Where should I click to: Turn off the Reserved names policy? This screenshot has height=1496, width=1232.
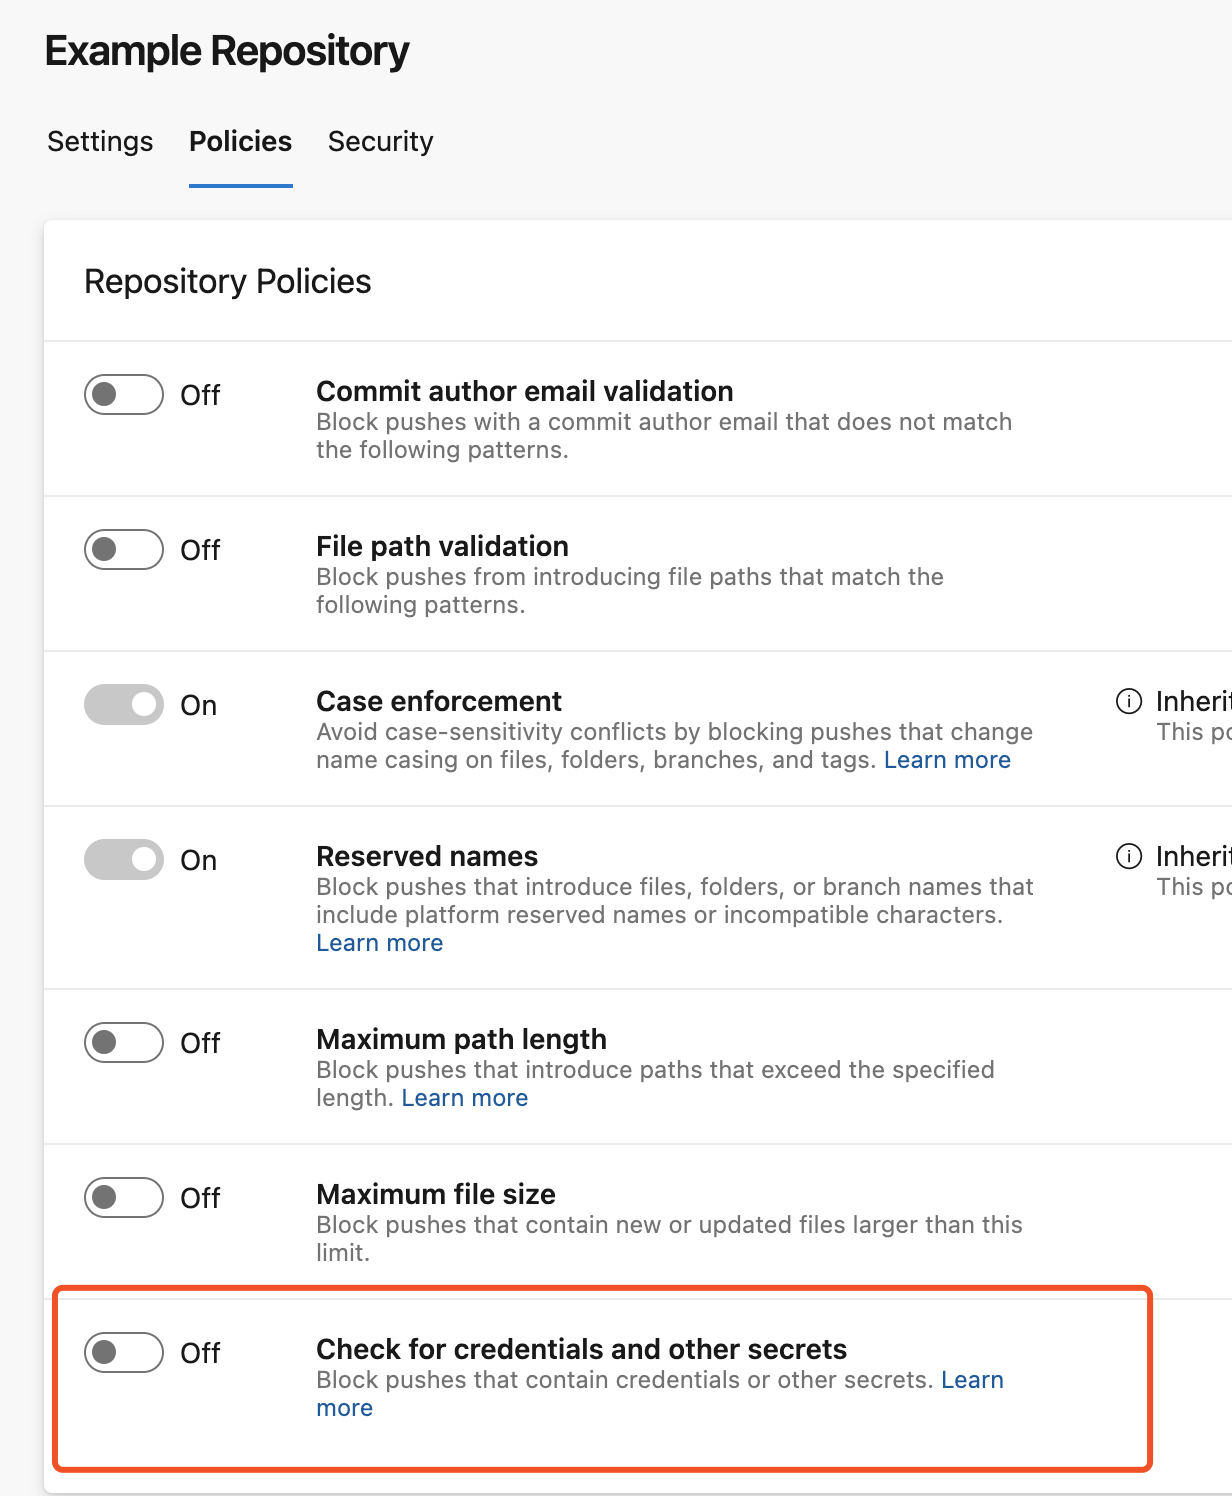(122, 858)
